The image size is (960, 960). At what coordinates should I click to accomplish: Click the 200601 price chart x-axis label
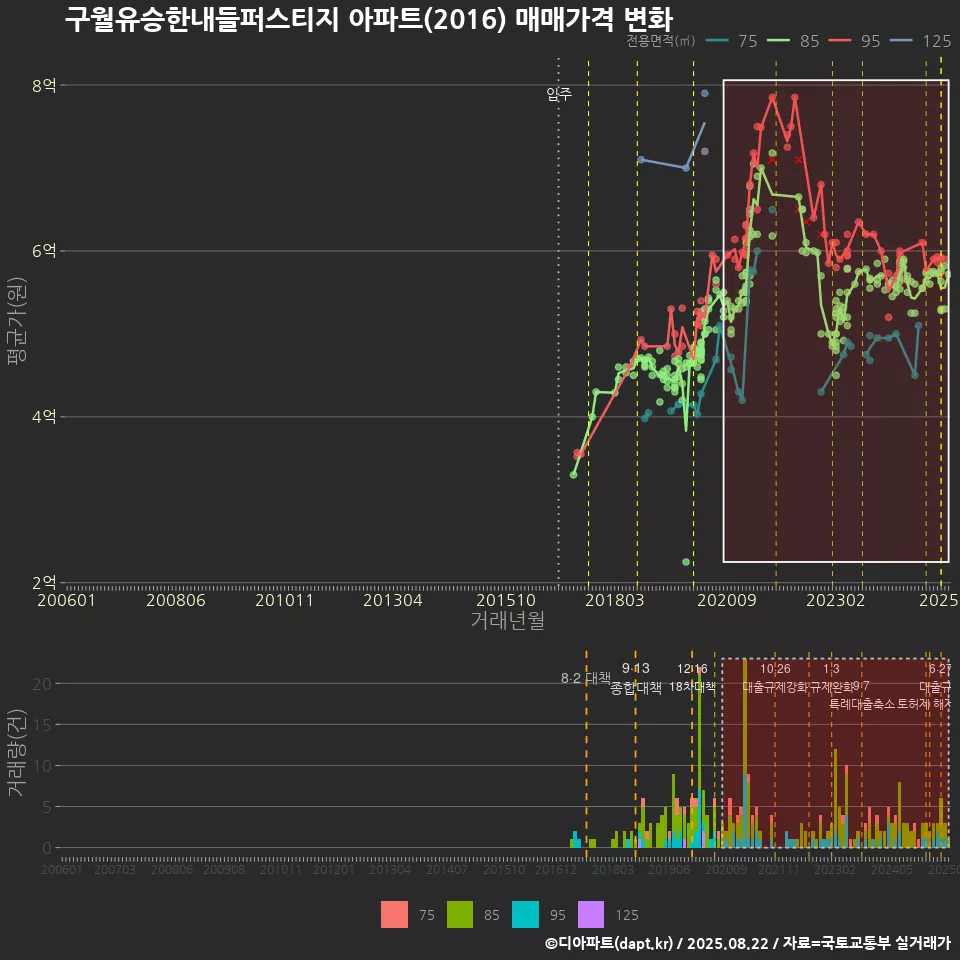[67, 600]
